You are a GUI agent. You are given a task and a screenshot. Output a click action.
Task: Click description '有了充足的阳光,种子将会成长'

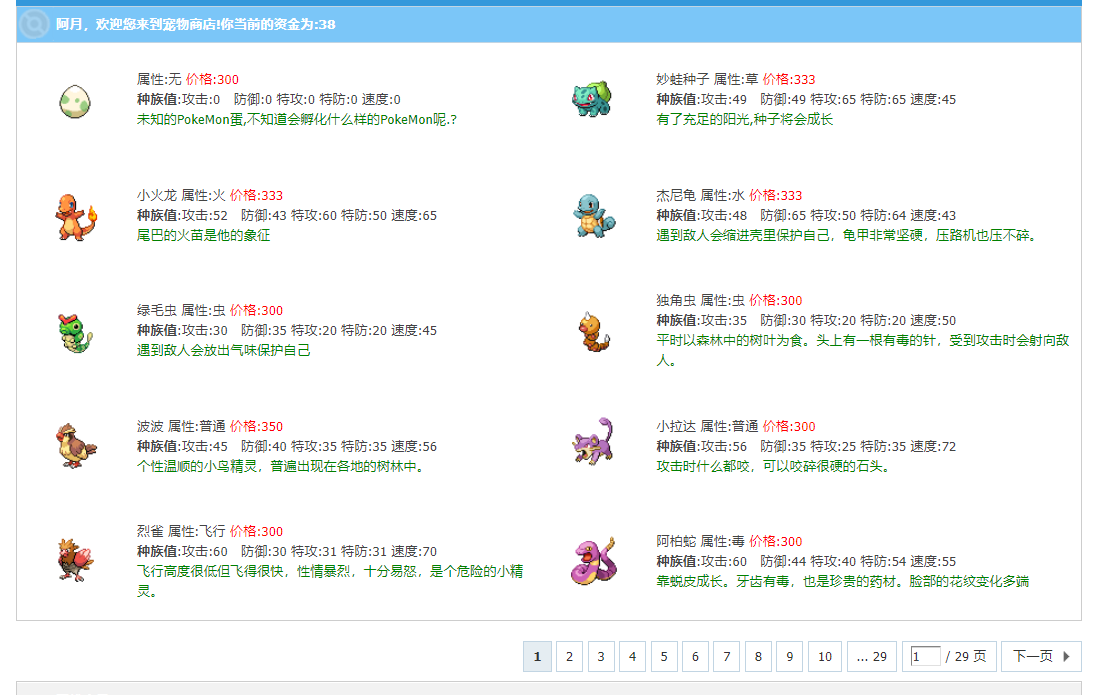(x=744, y=119)
